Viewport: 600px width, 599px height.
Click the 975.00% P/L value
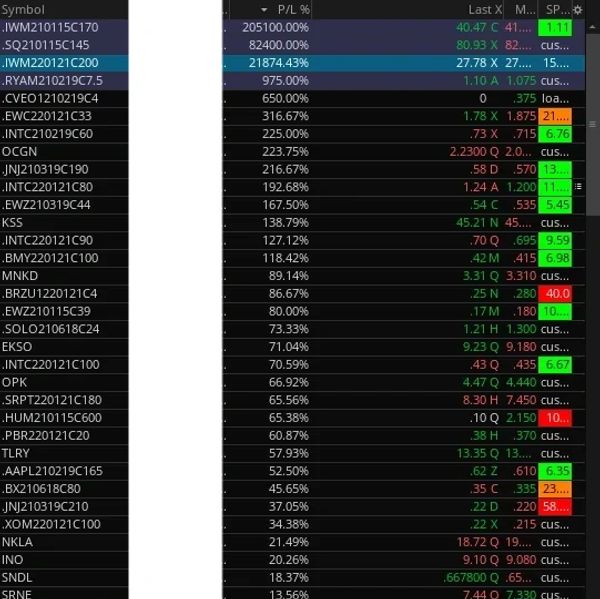(285, 81)
